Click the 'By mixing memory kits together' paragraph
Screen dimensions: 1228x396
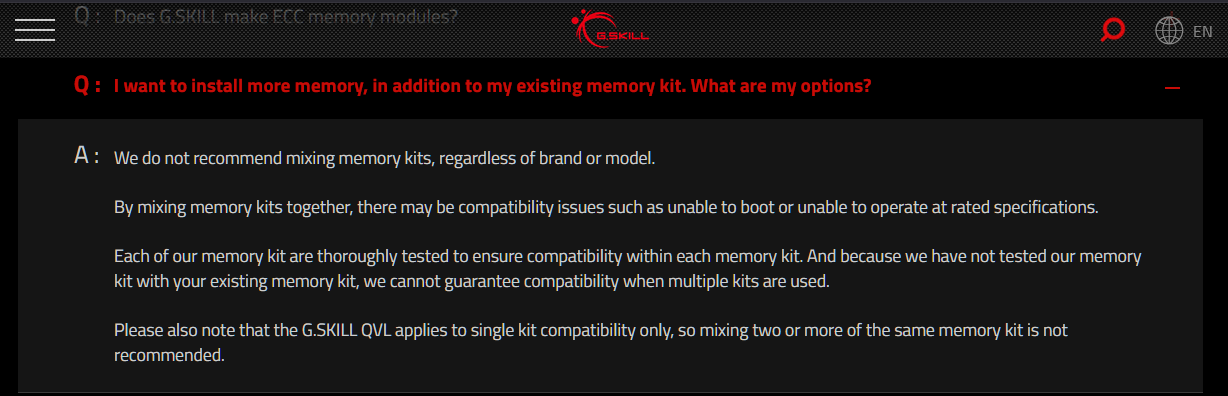click(606, 208)
